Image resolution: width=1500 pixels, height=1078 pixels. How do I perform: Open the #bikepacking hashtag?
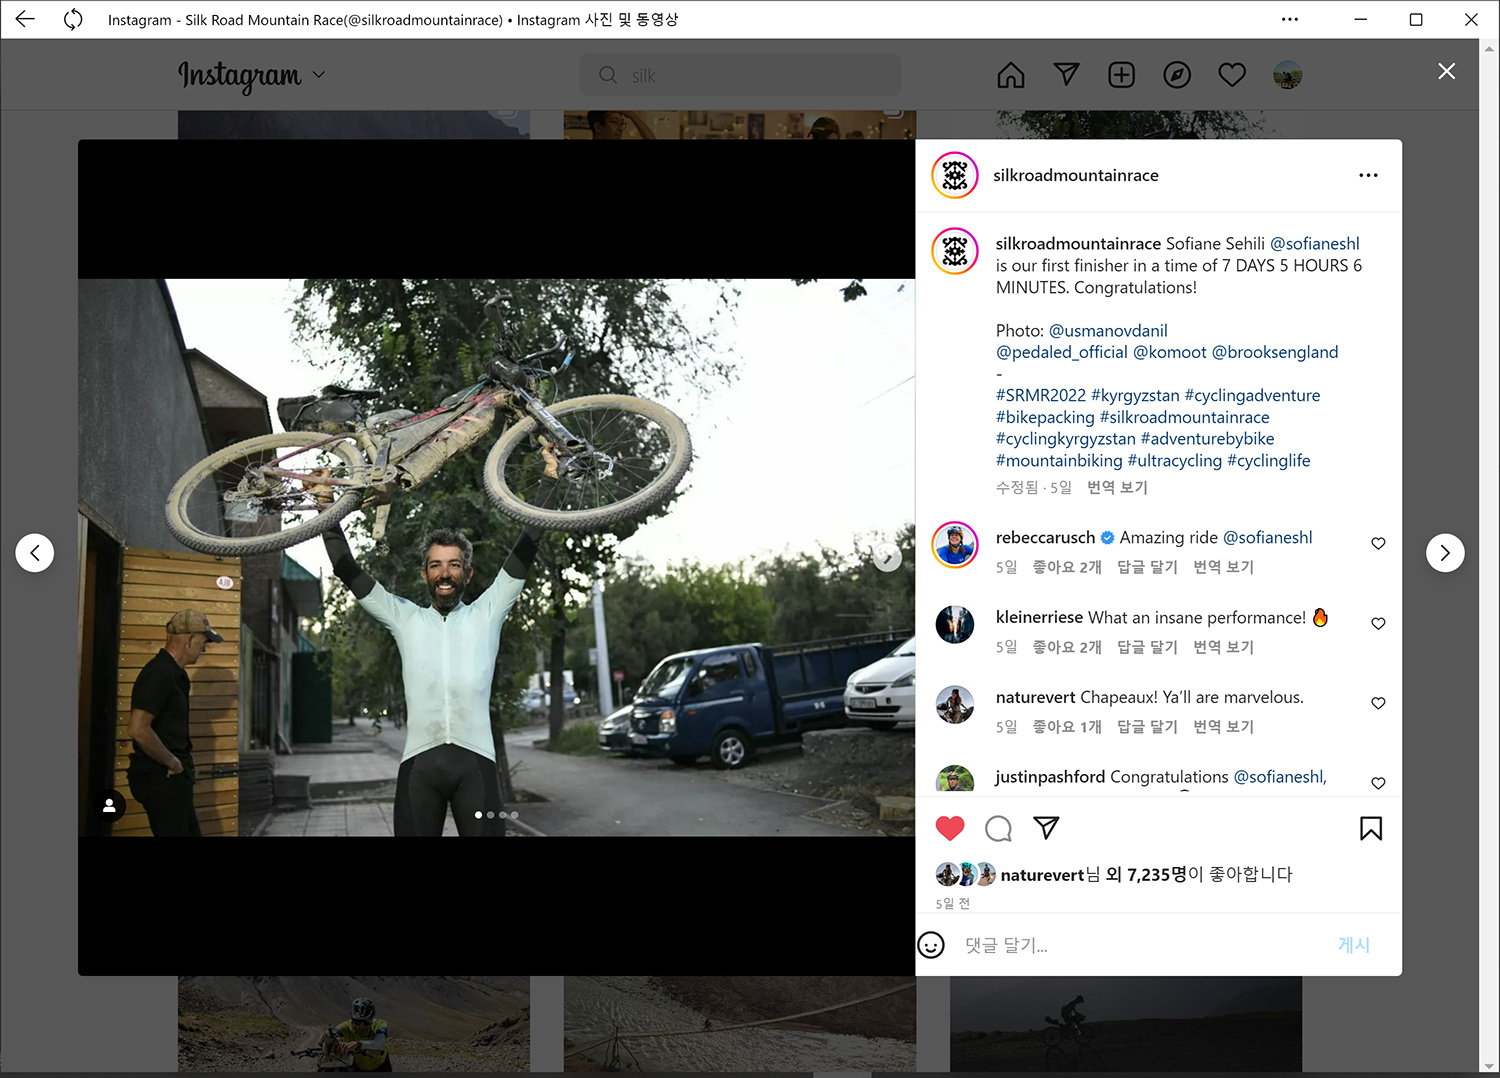tap(1045, 418)
